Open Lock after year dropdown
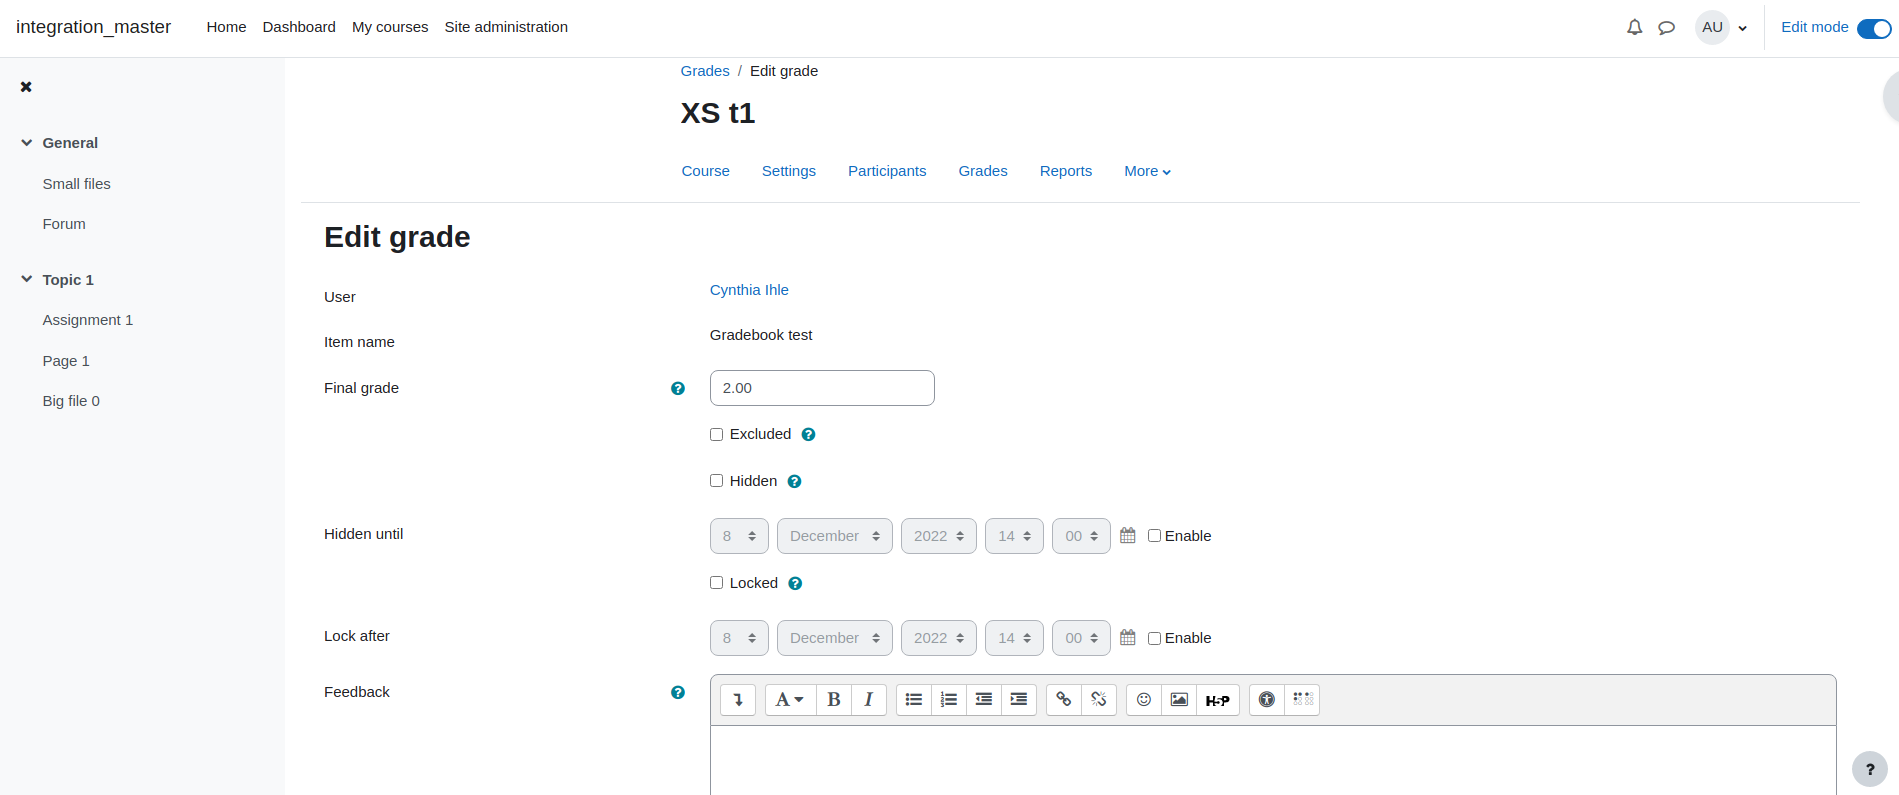The image size is (1899, 795). coord(939,638)
